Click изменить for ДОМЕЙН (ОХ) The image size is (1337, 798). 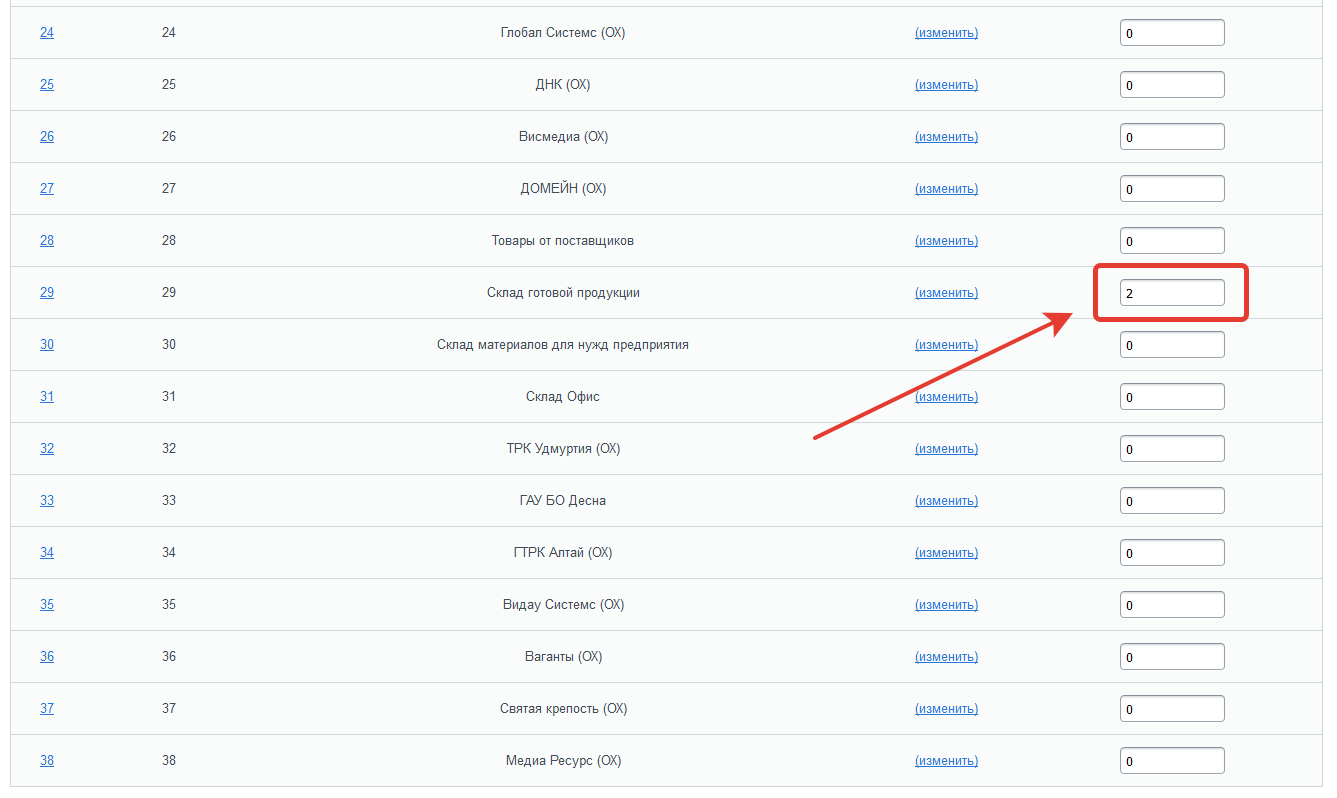946,189
